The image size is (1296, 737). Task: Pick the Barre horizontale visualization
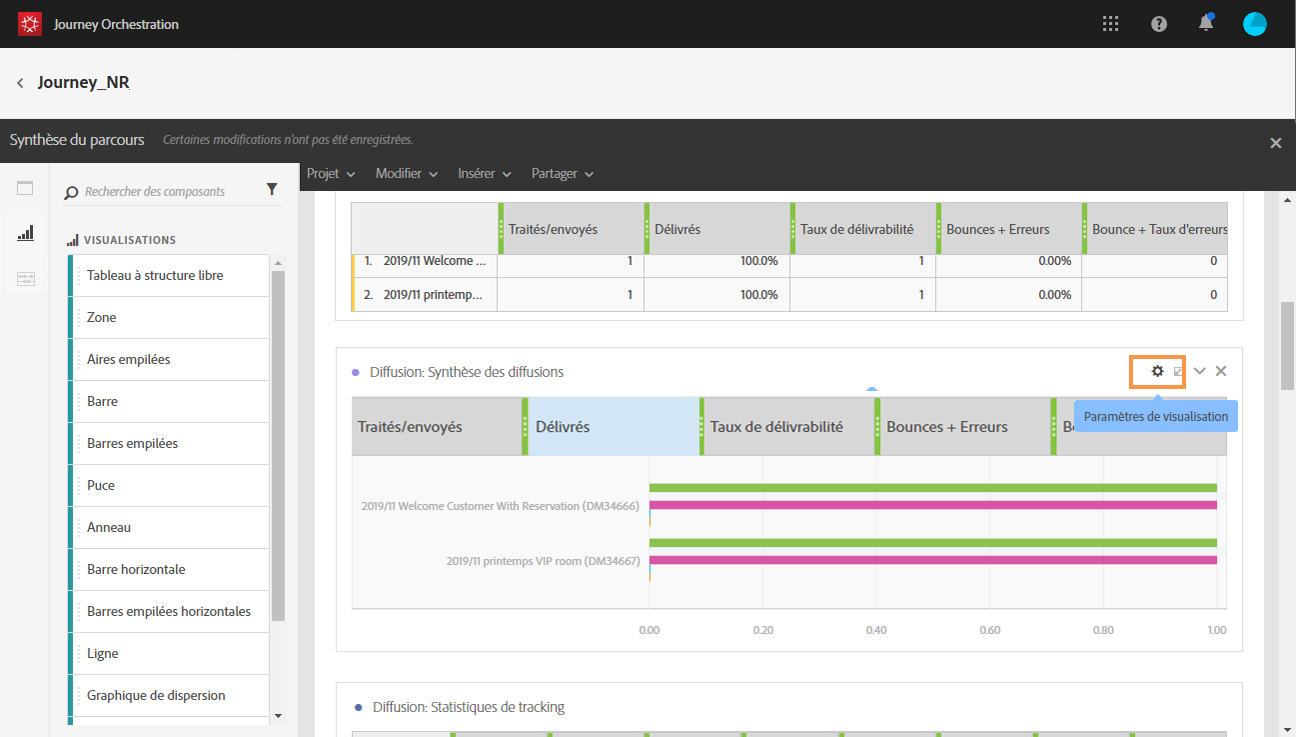click(x=169, y=569)
